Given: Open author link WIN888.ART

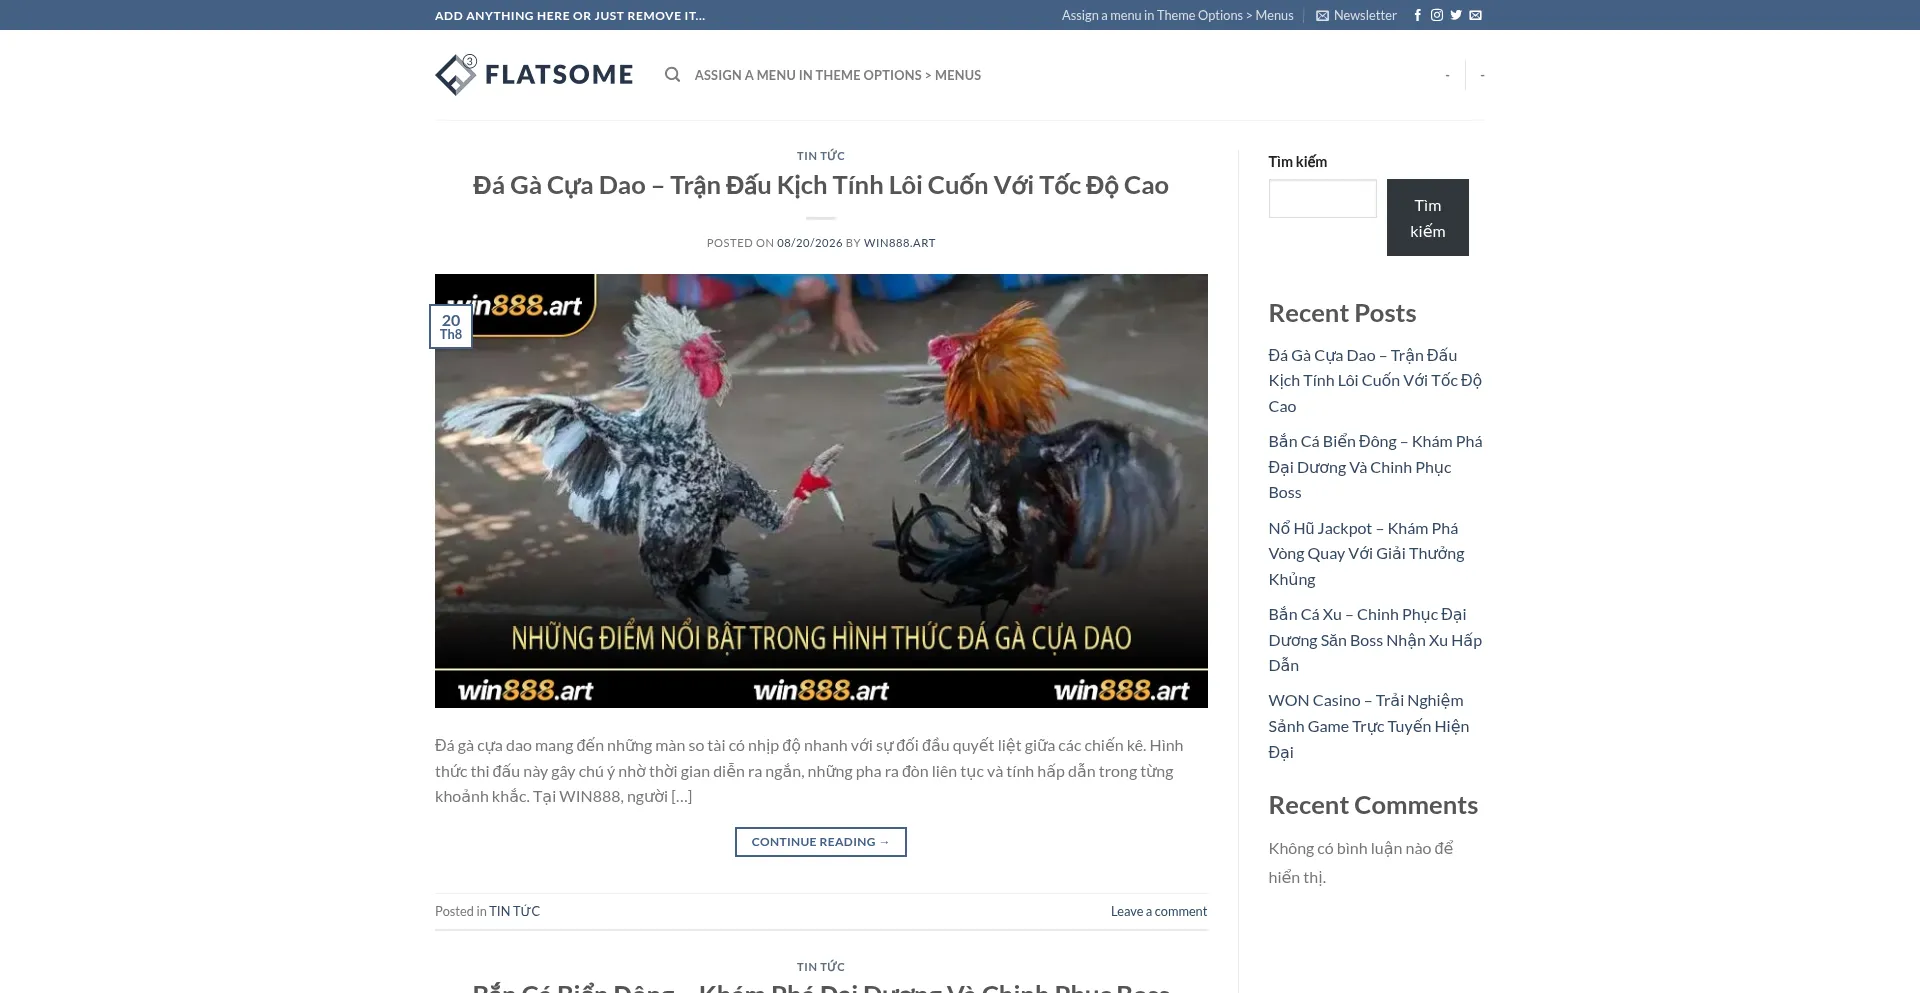Looking at the screenshot, I should tap(900, 243).
